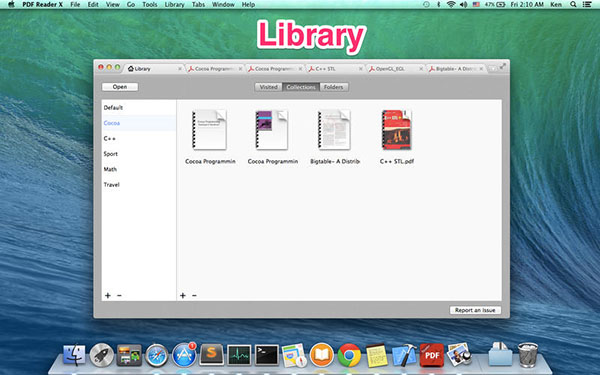Click the volume icon in menu bar
This screenshot has width=600, height=375.
[x=463, y=5]
